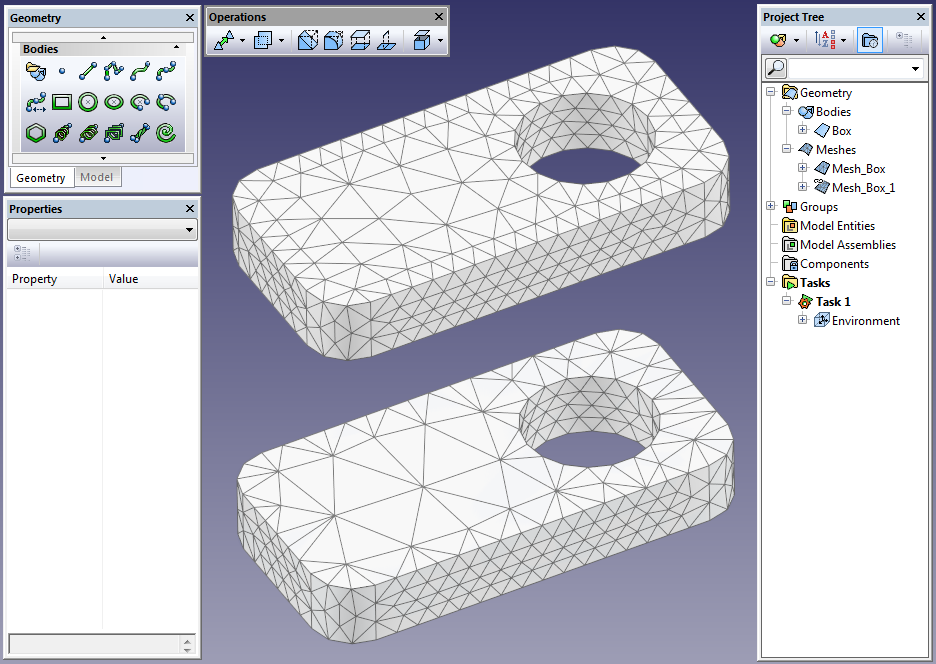Expand the Groups tree node
This screenshot has width=936, height=664.
[x=770, y=207]
